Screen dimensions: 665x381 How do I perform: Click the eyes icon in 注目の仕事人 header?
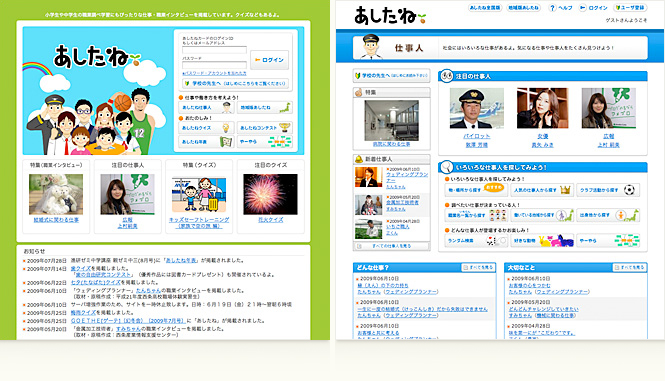tap(446, 76)
